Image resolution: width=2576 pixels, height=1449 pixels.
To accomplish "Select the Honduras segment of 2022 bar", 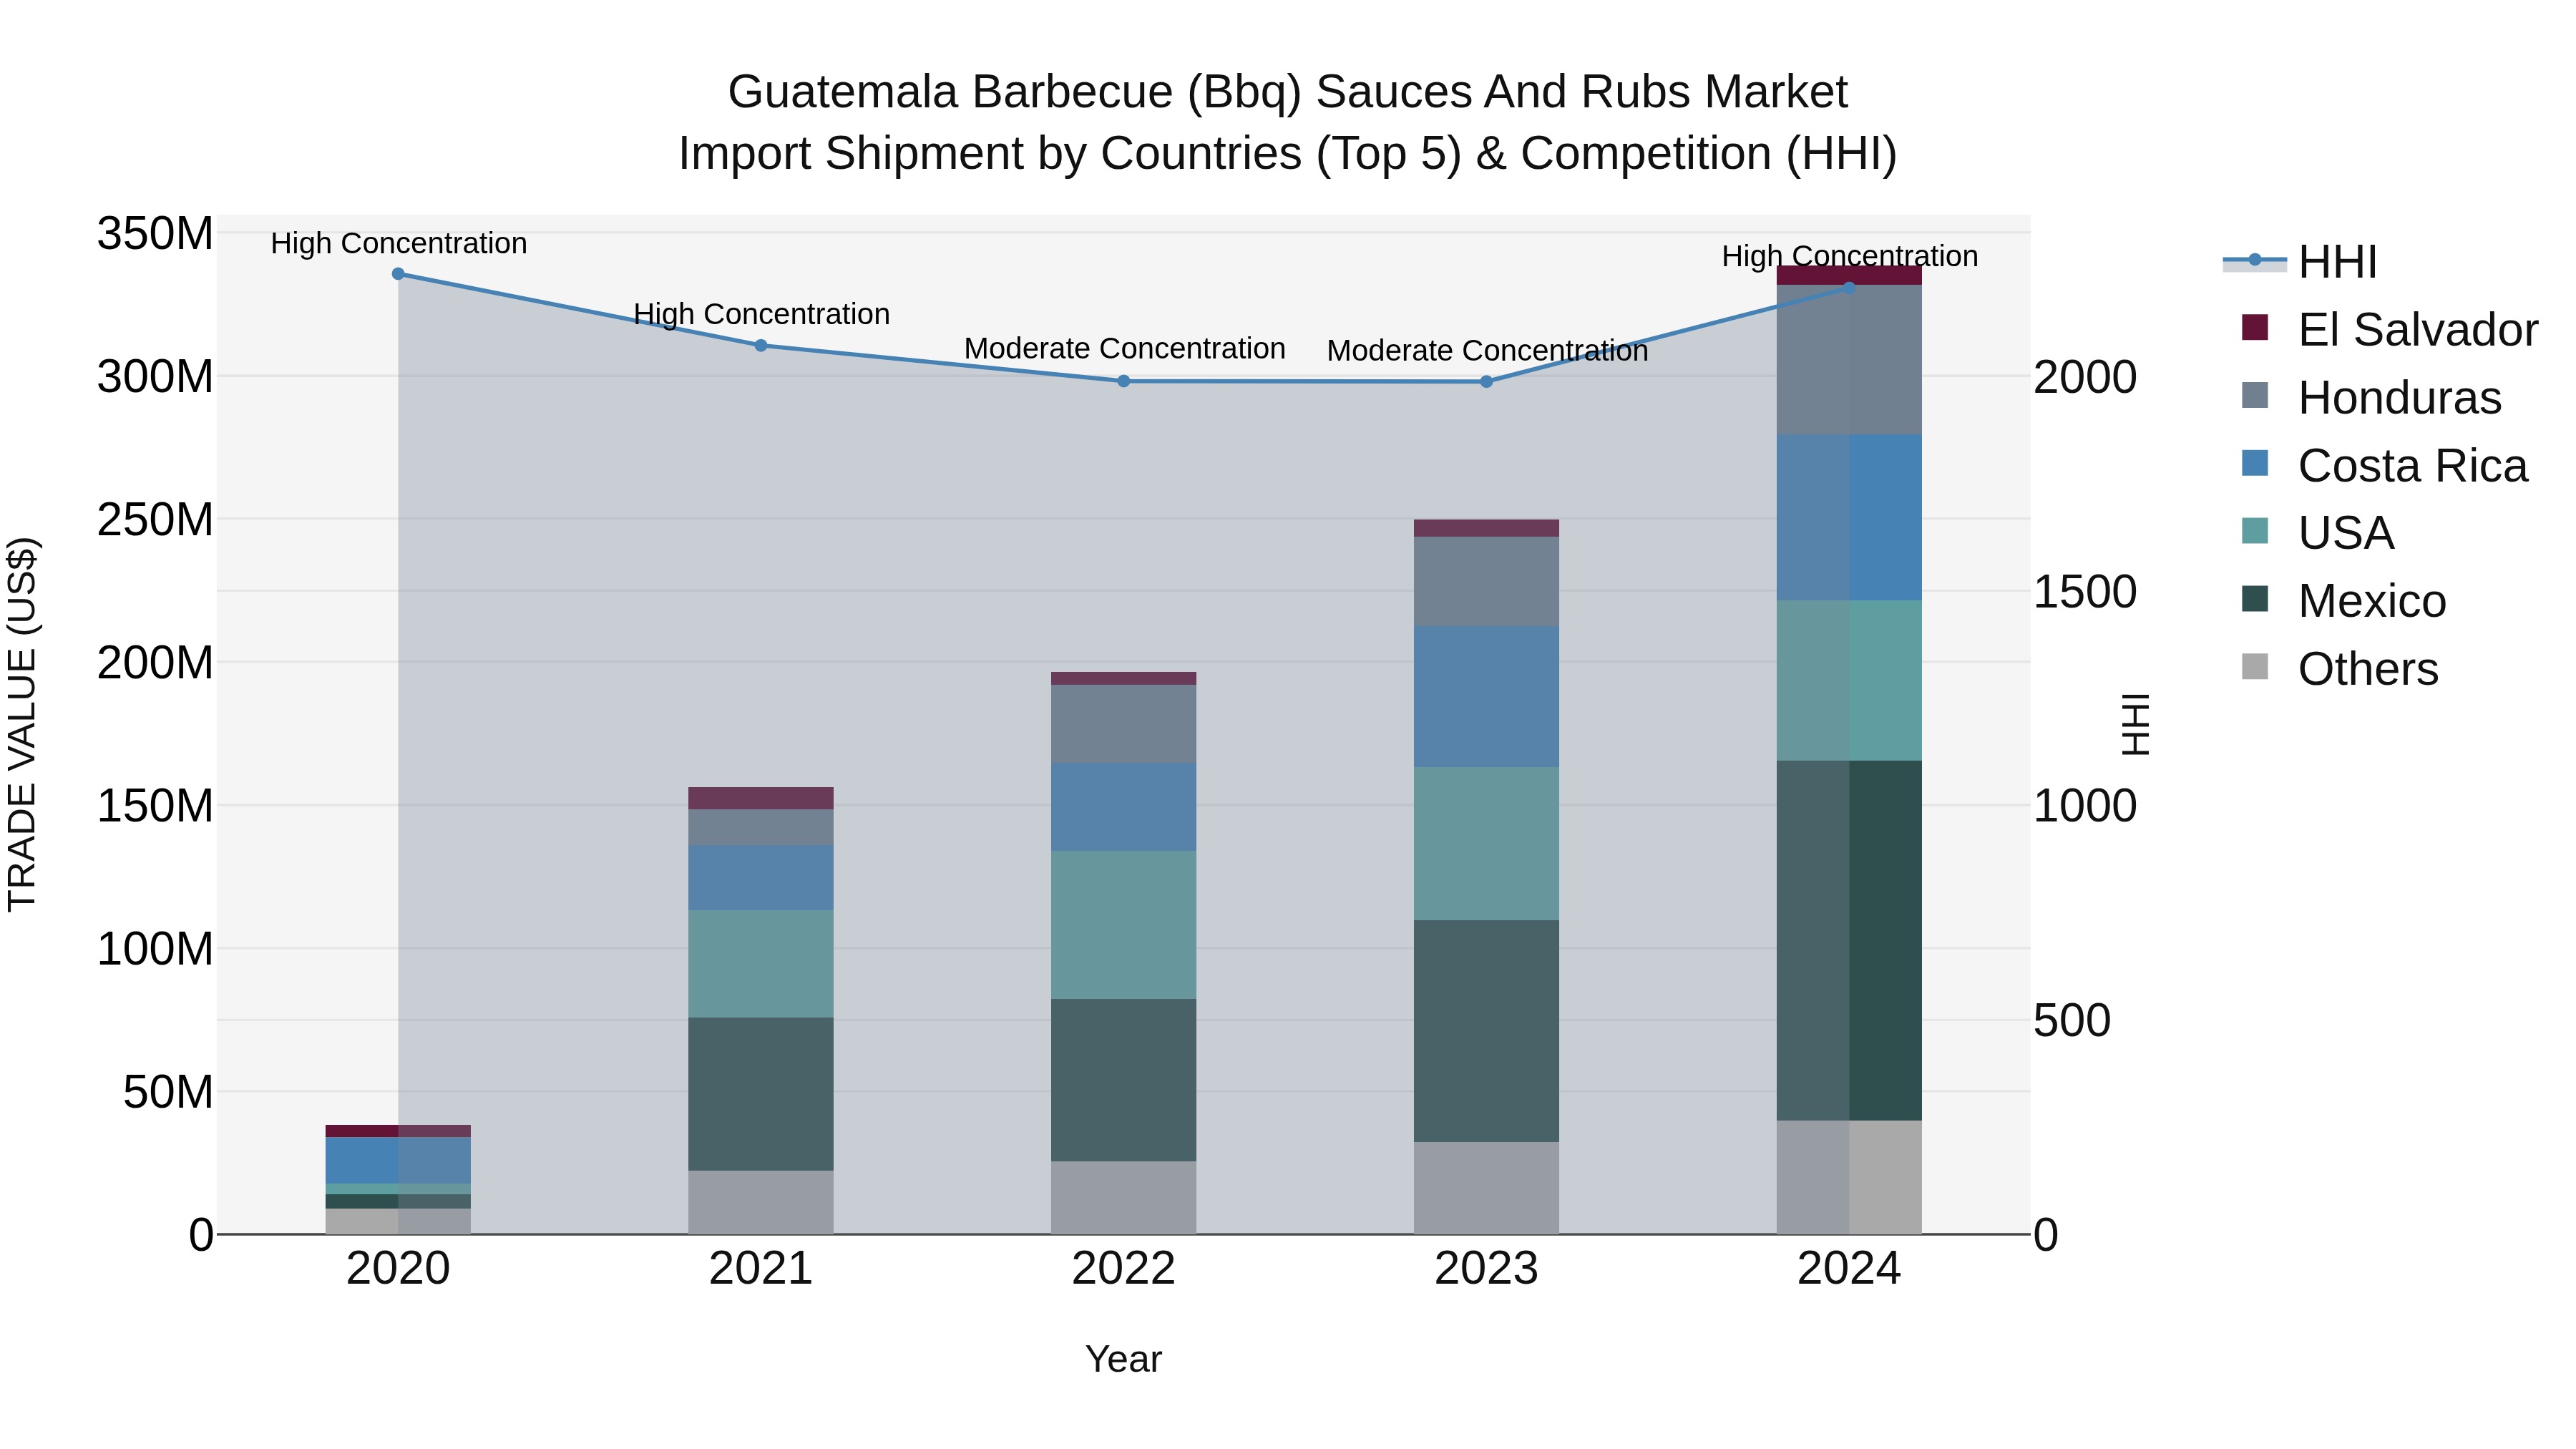I will click(x=1124, y=724).
